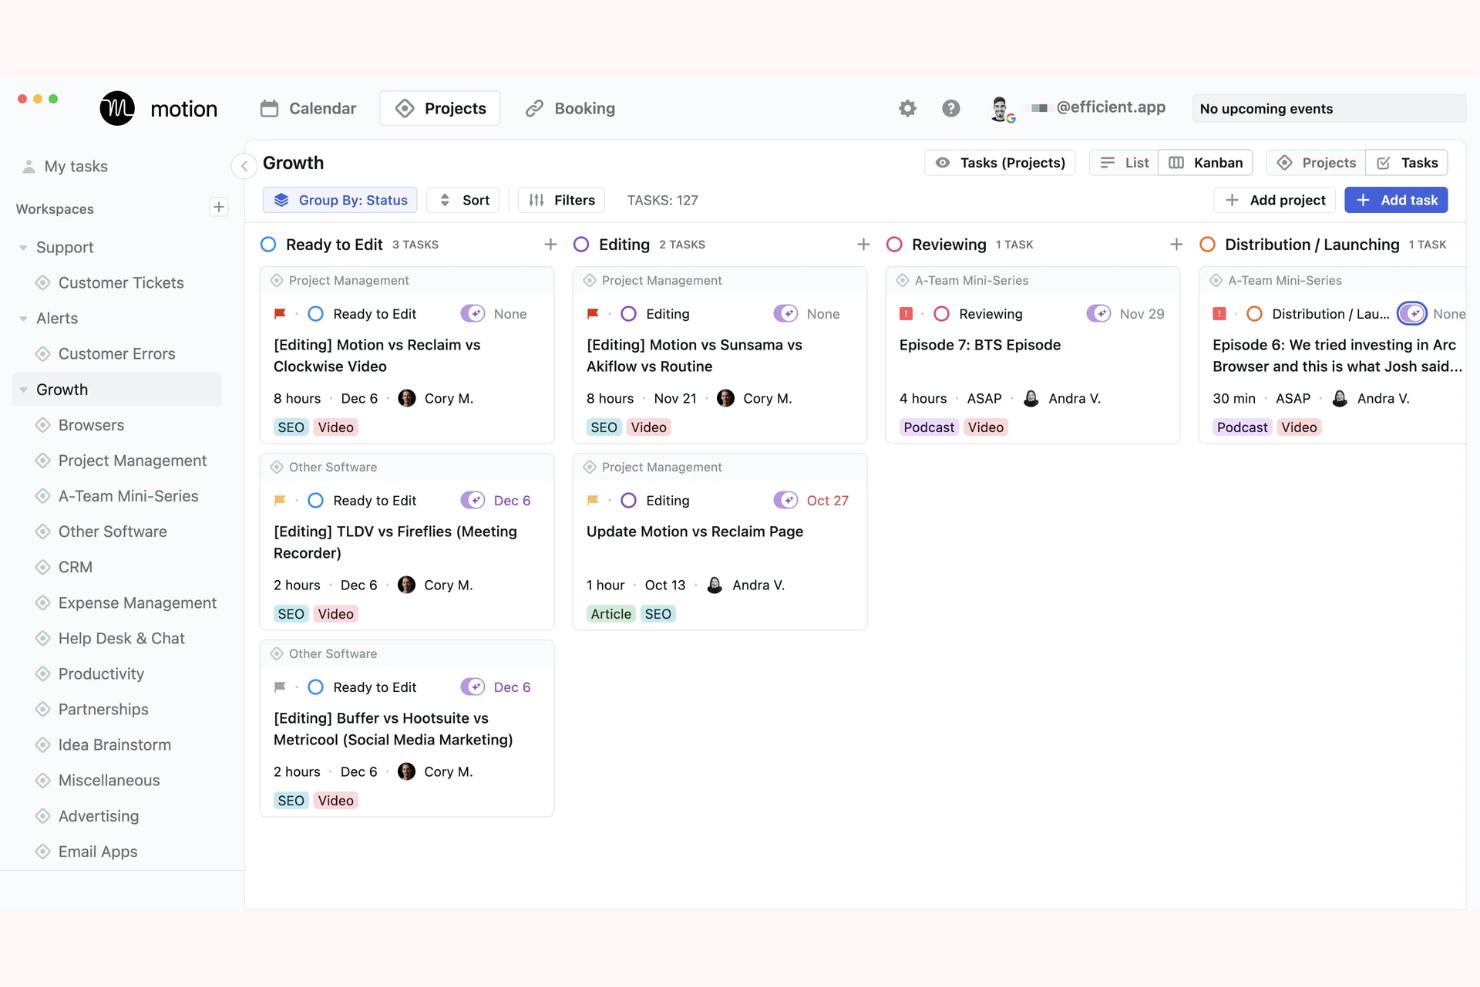This screenshot has width=1480, height=987.
Task: Switch to the Tasks view tab
Action: 1407,163
